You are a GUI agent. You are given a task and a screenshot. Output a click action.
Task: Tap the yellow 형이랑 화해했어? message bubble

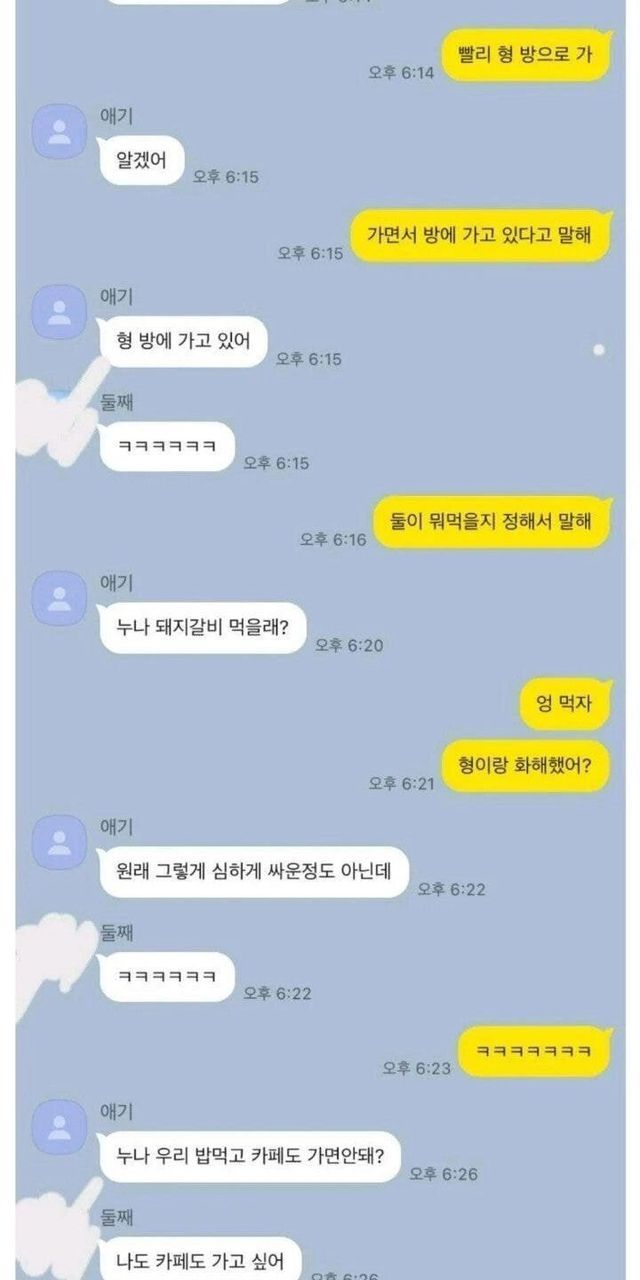(526, 766)
